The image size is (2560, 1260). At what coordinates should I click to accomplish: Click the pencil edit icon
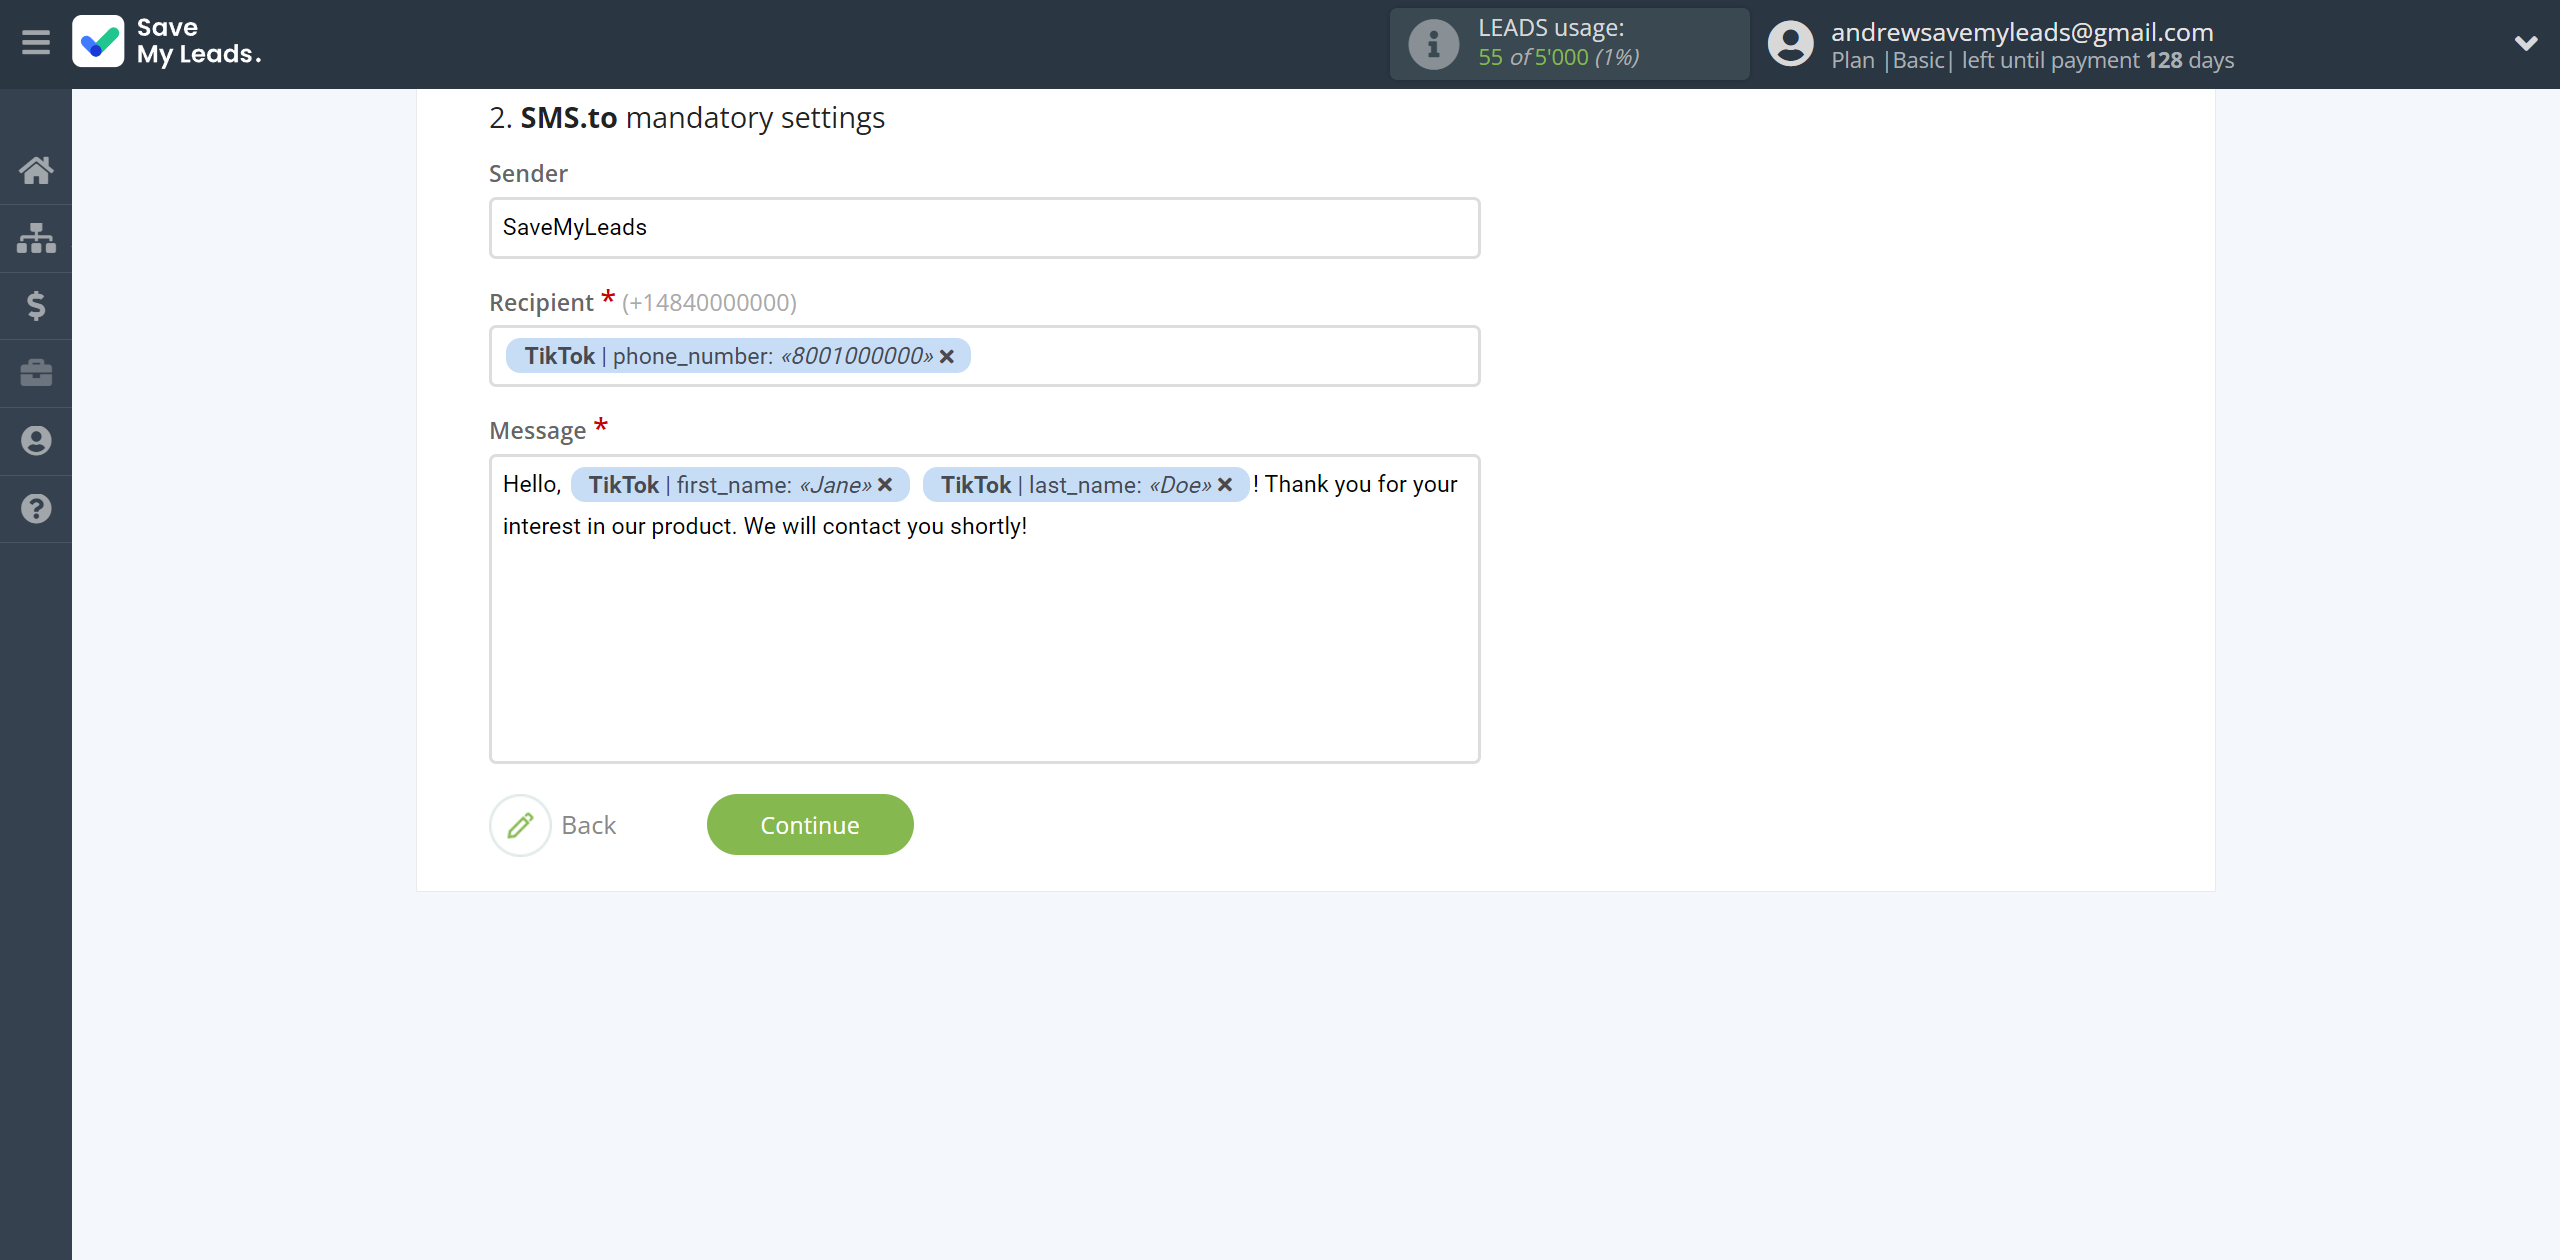pos(520,825)
